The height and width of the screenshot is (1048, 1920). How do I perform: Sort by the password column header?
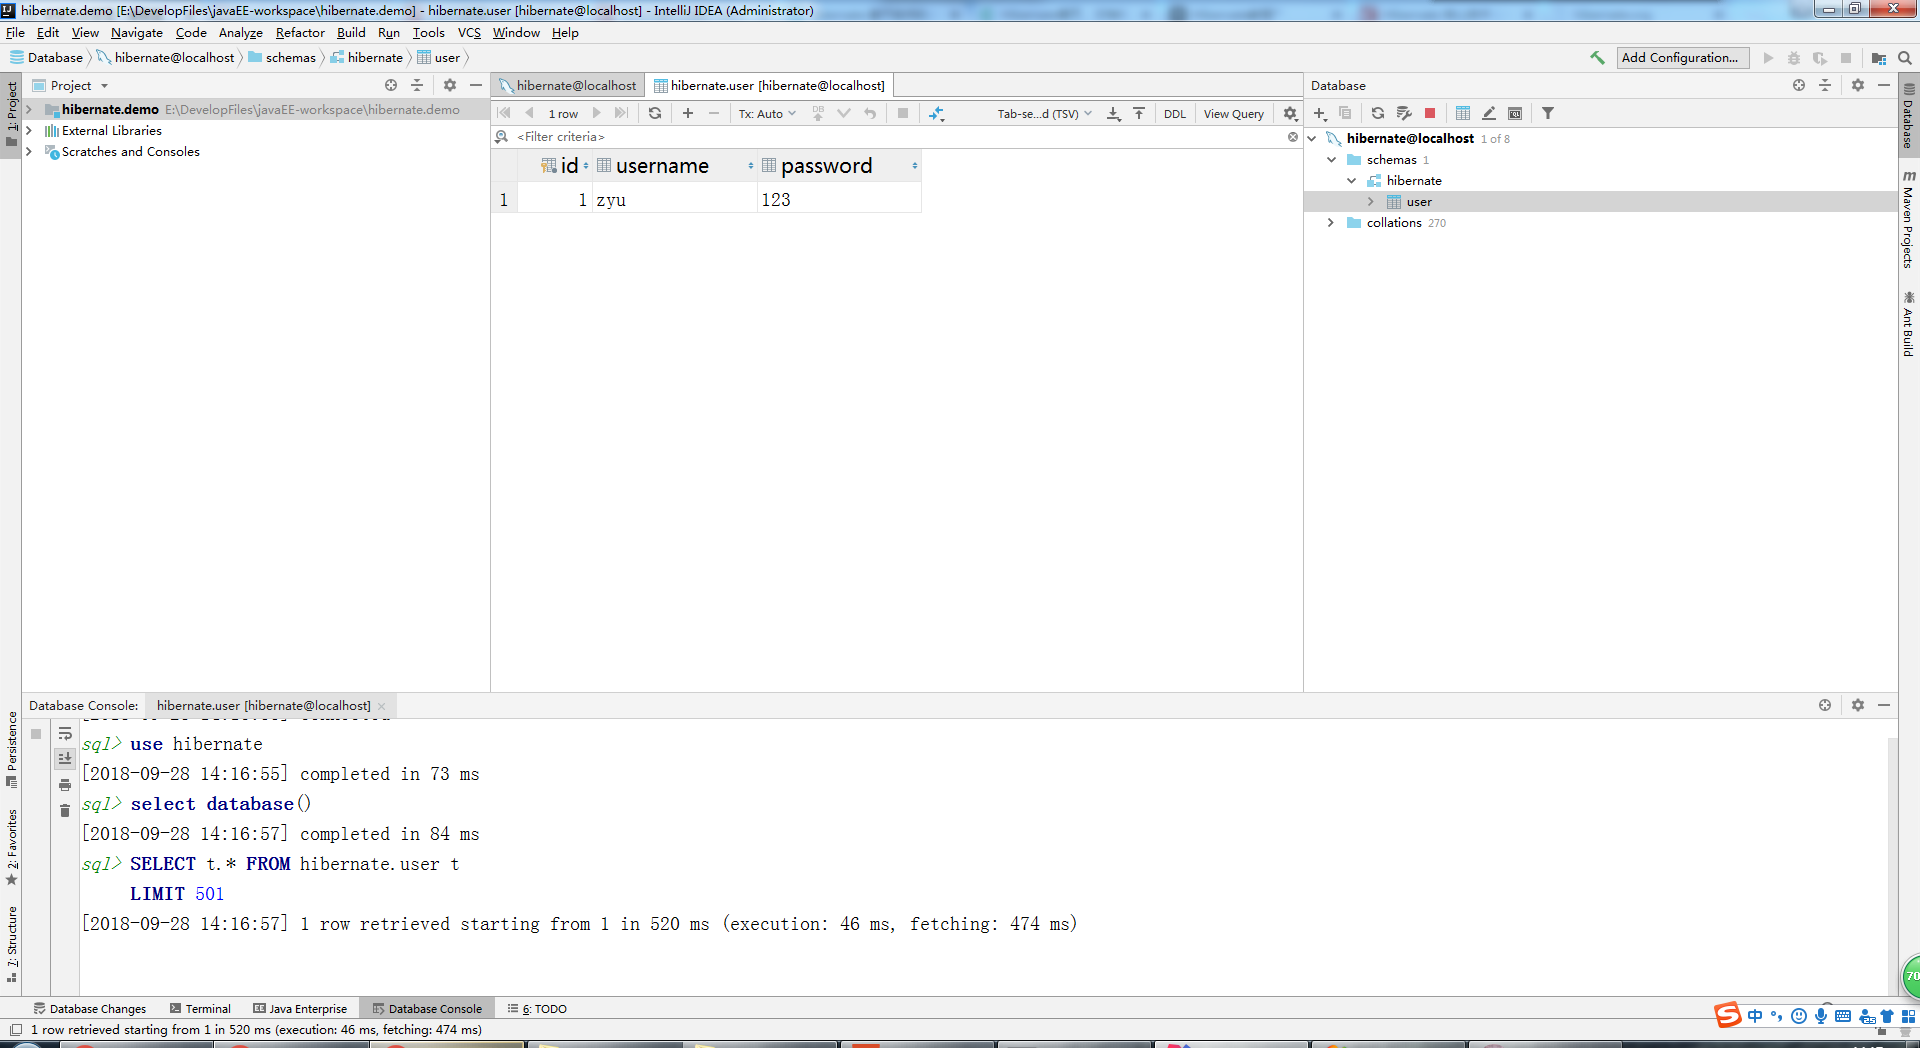tap(839, 166)
